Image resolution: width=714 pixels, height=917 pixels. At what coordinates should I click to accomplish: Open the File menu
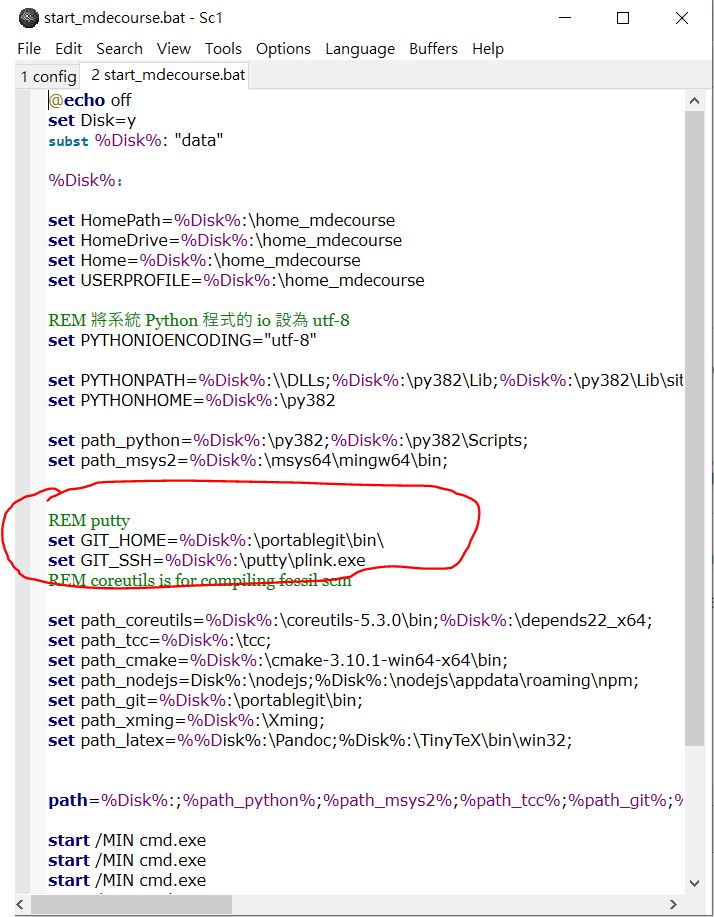29,48
